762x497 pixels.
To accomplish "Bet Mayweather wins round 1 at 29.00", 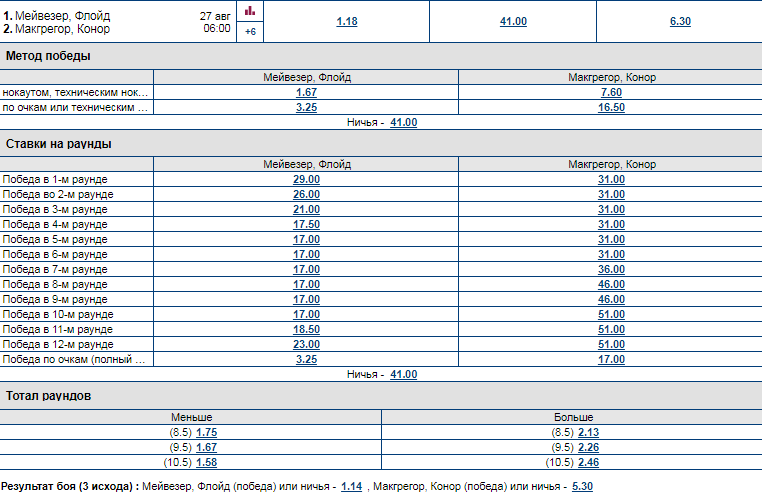I will click(306, 179).
